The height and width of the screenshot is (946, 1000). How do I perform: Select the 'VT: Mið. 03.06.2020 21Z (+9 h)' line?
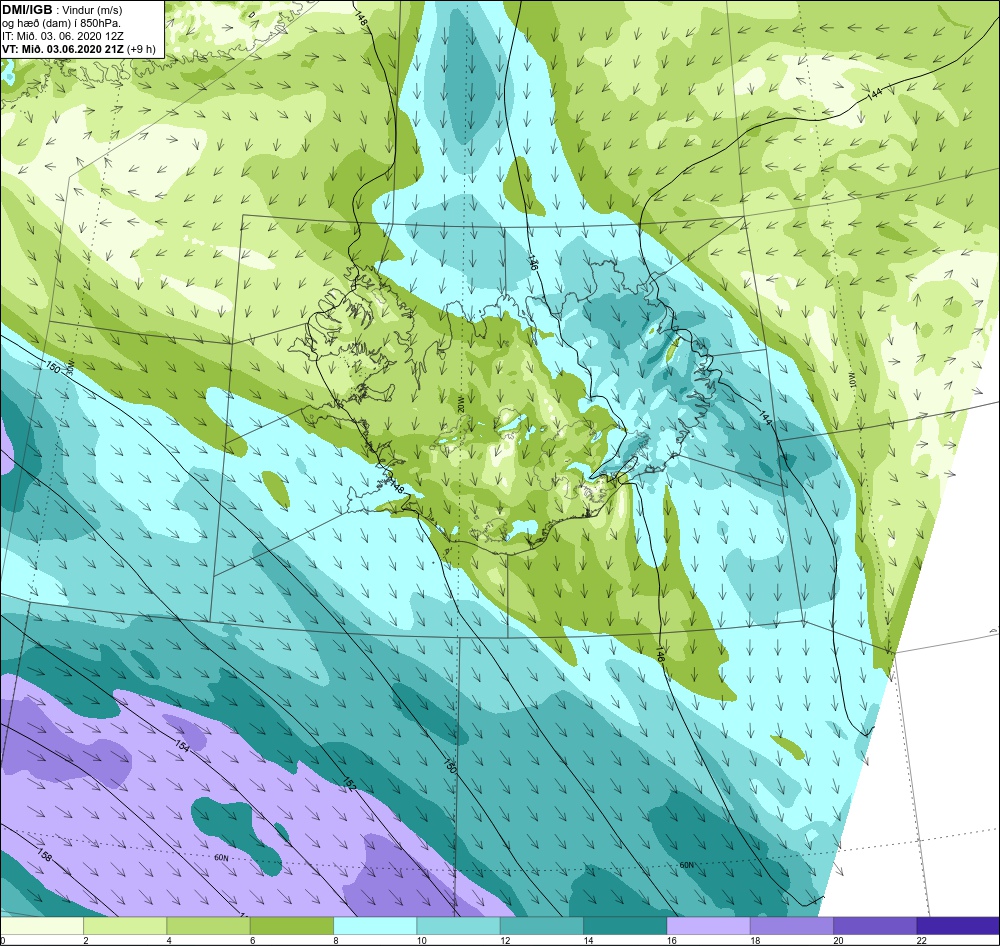click(x=79, y=49)
